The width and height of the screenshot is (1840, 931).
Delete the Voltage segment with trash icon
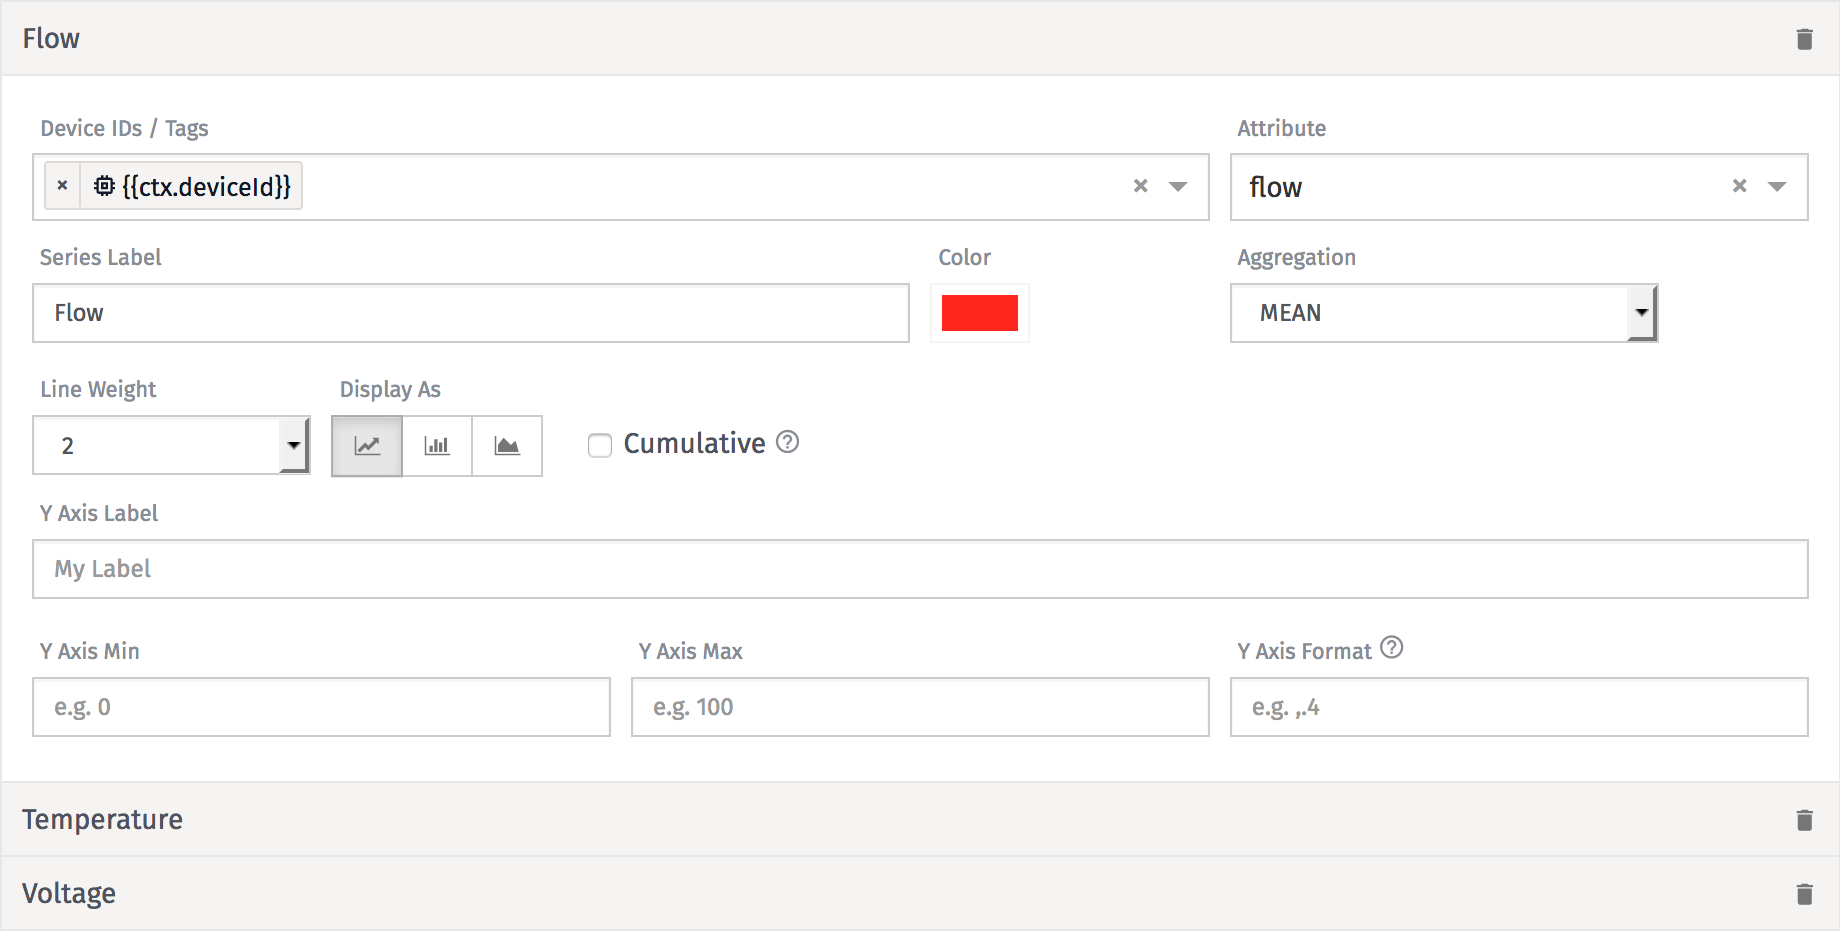tap(1804, 894)
